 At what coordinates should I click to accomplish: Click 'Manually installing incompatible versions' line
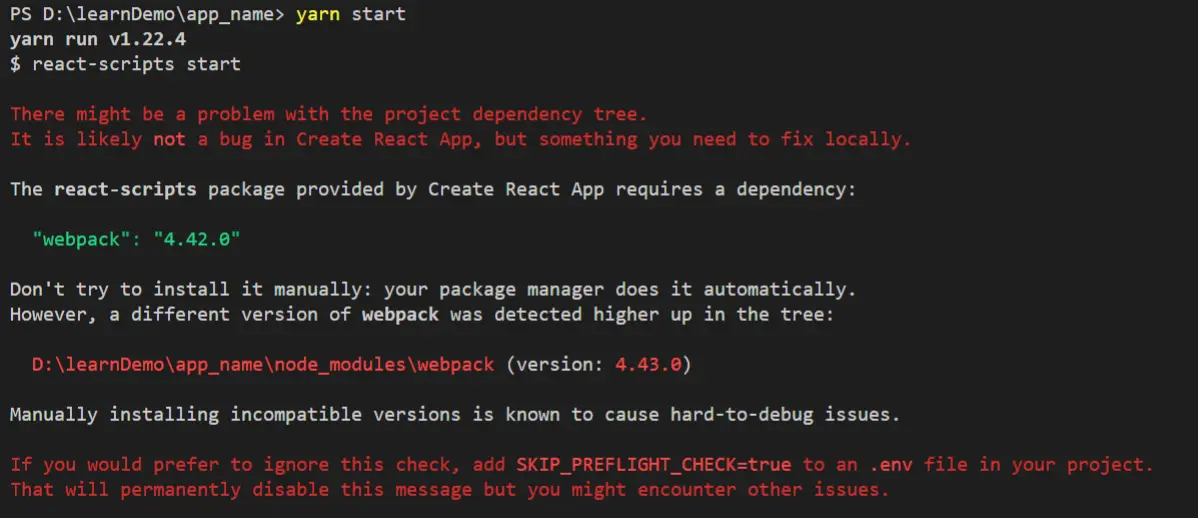455,415
